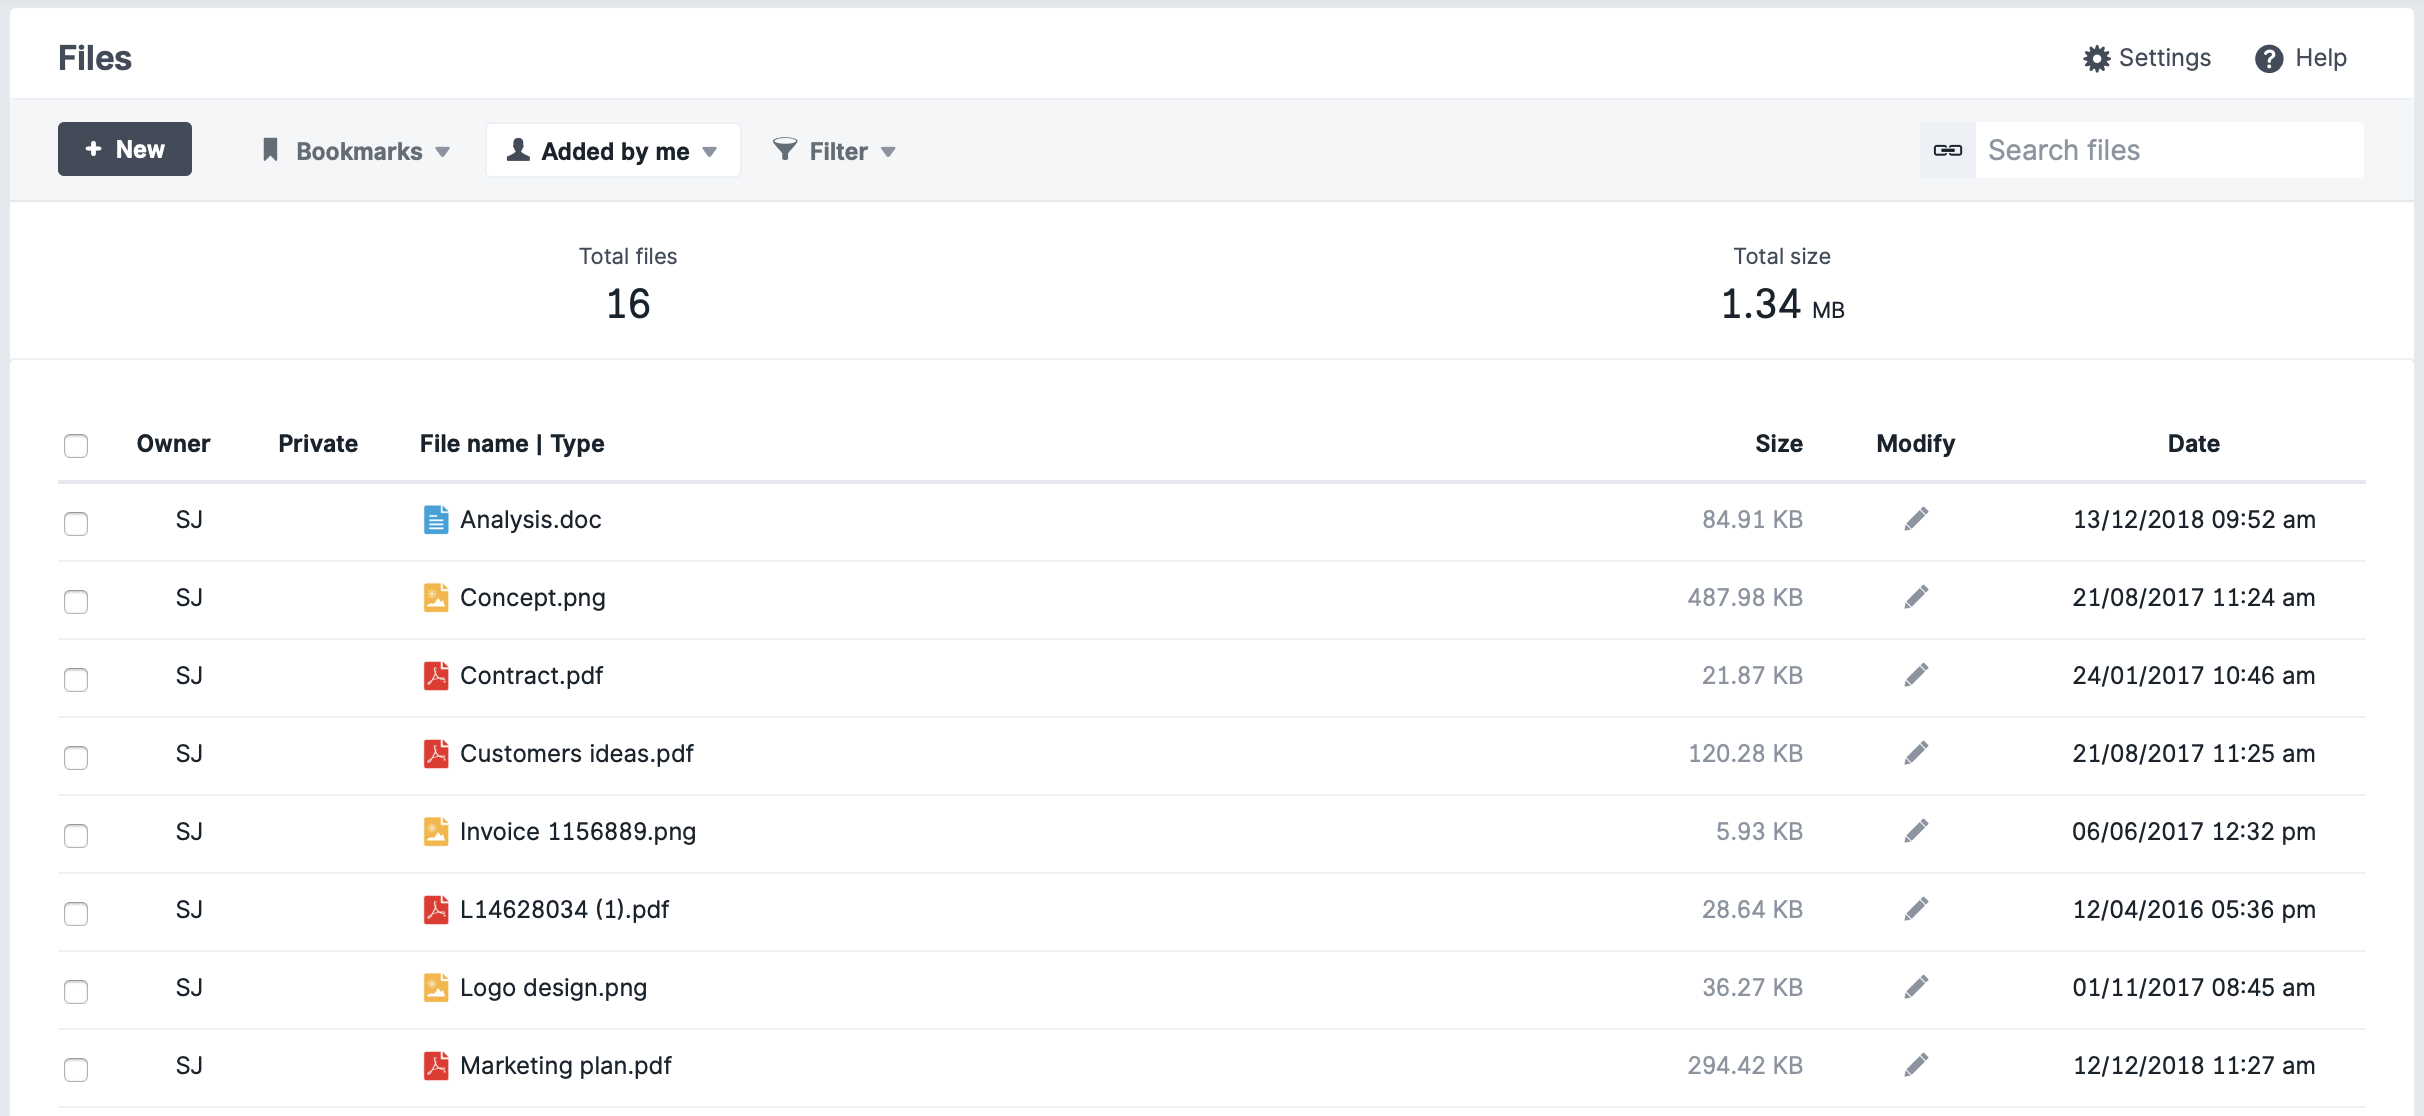Screen dimensions: 2424x1116
Task: Modify Marketing plan.pdf with the pencil icon
Action: click(x=1916, y=1065)
